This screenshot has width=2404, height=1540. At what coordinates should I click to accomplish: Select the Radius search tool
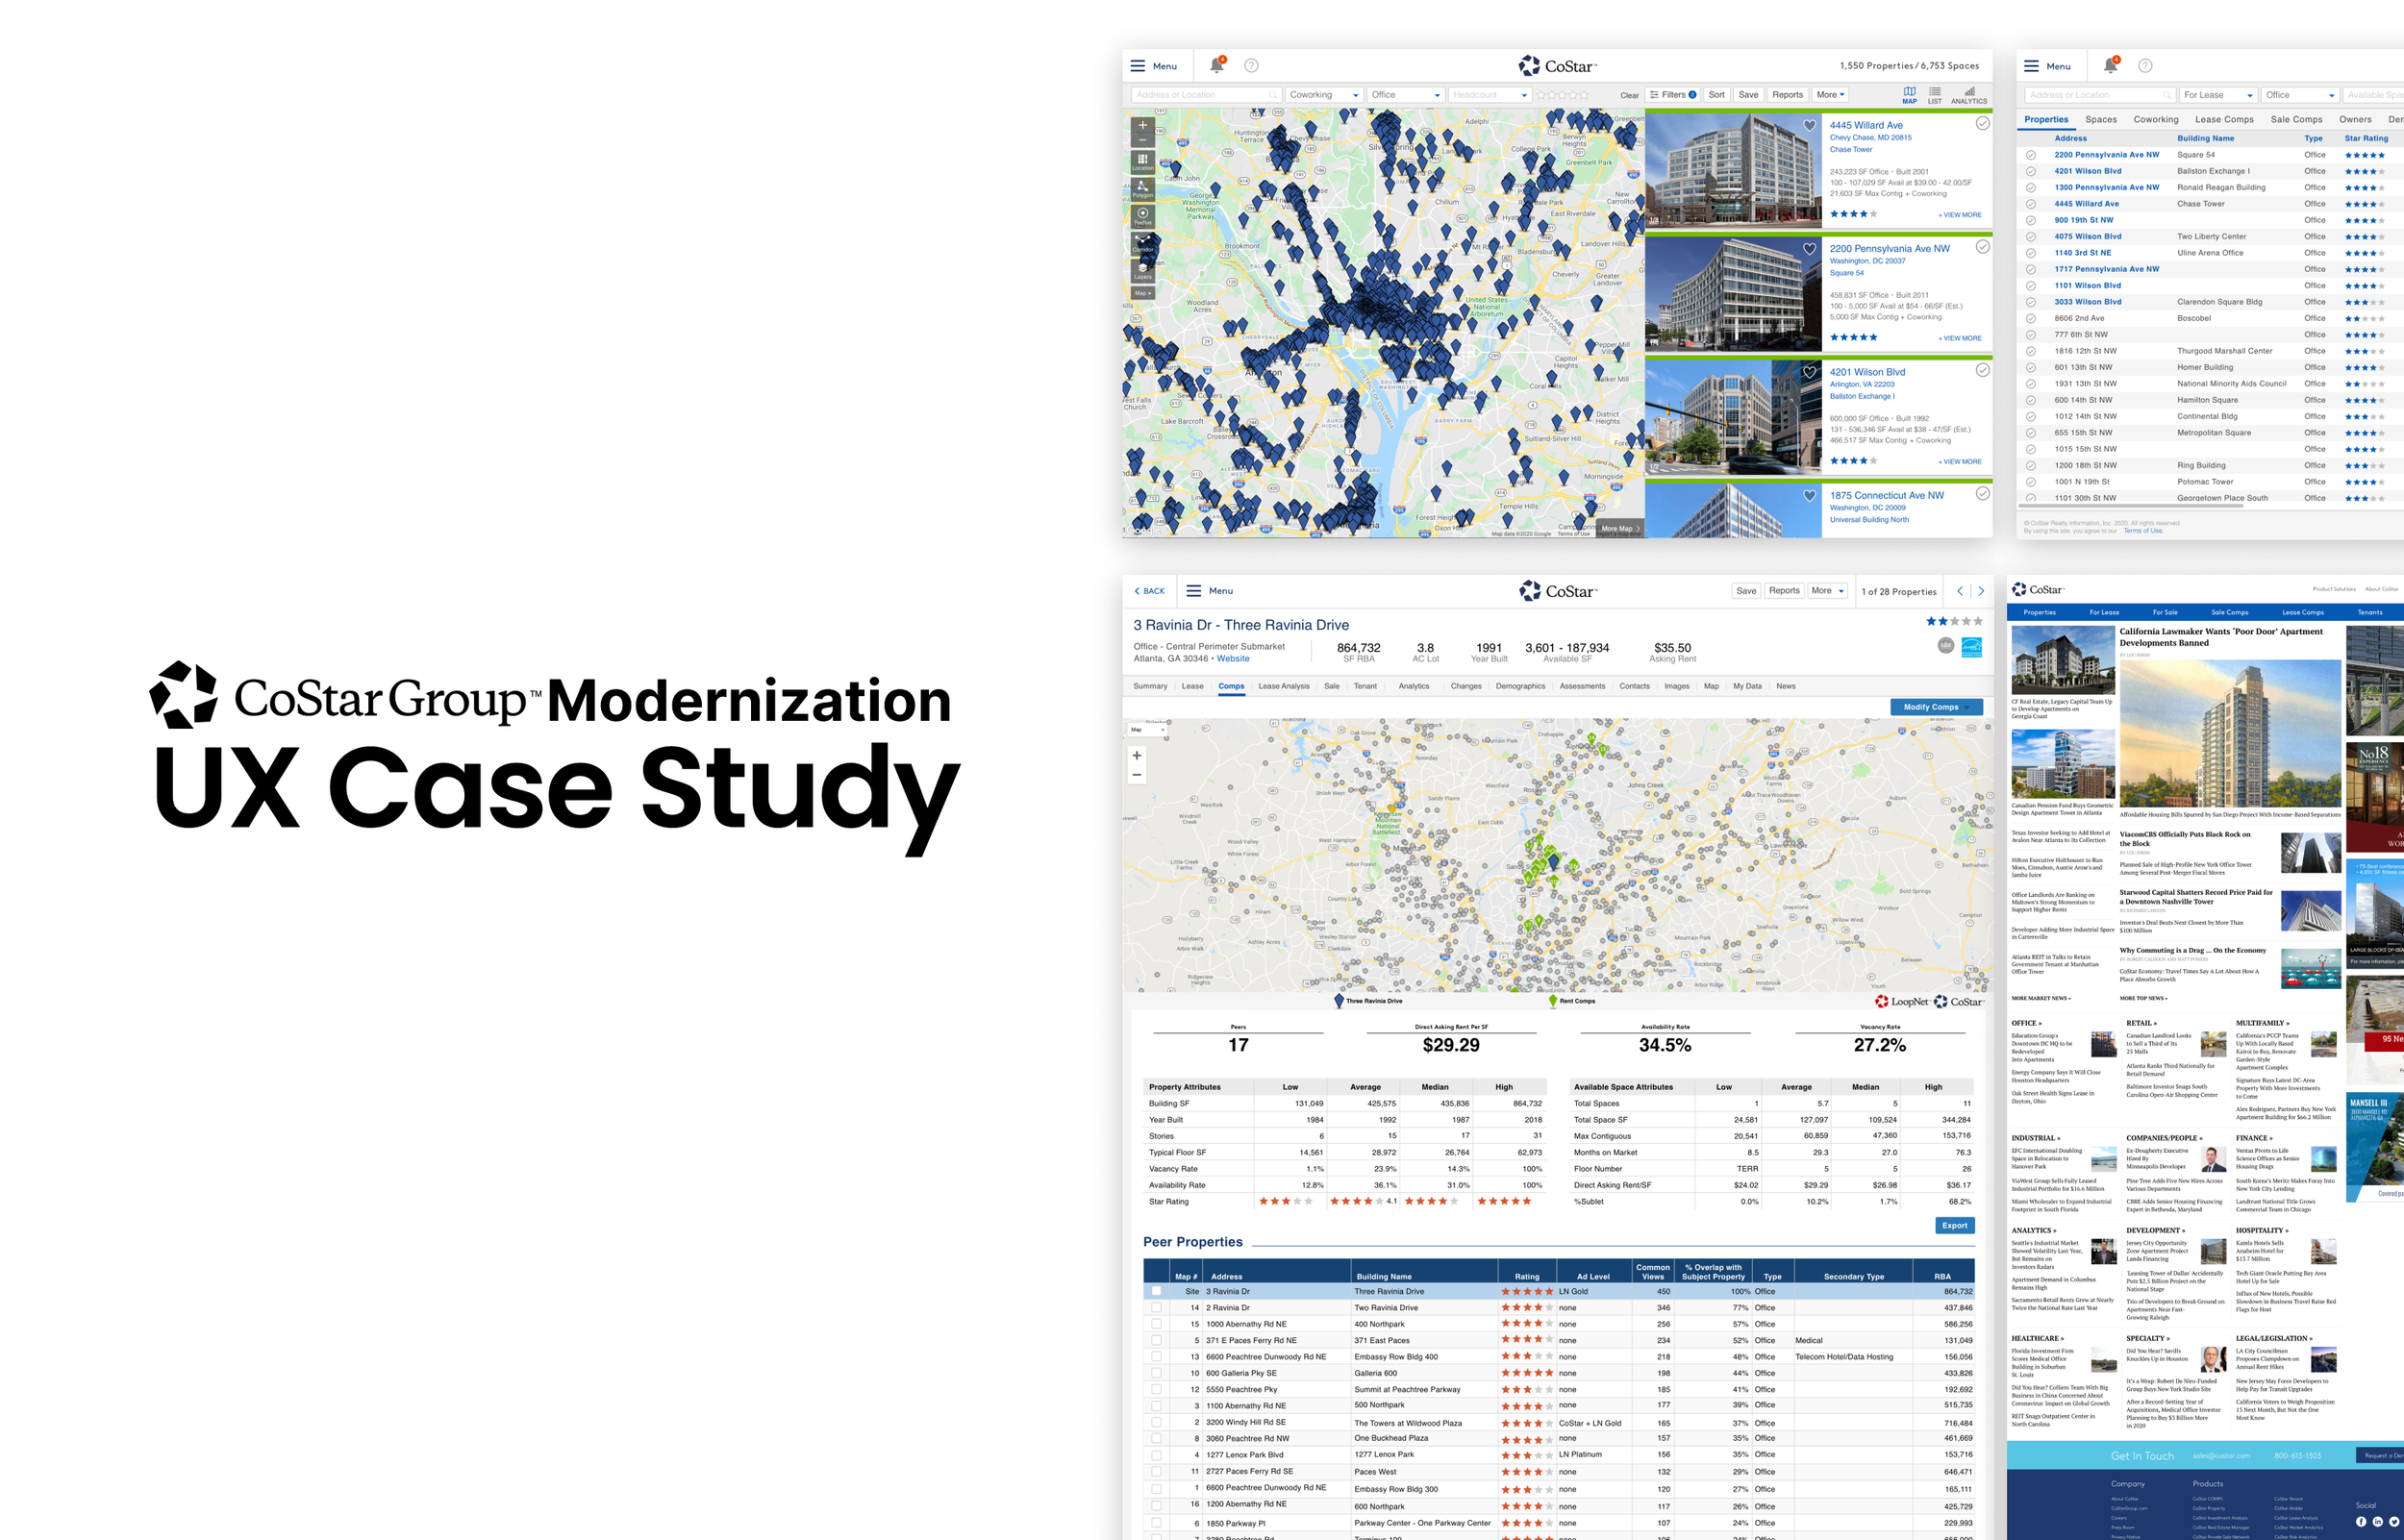tap(1142, 216)
